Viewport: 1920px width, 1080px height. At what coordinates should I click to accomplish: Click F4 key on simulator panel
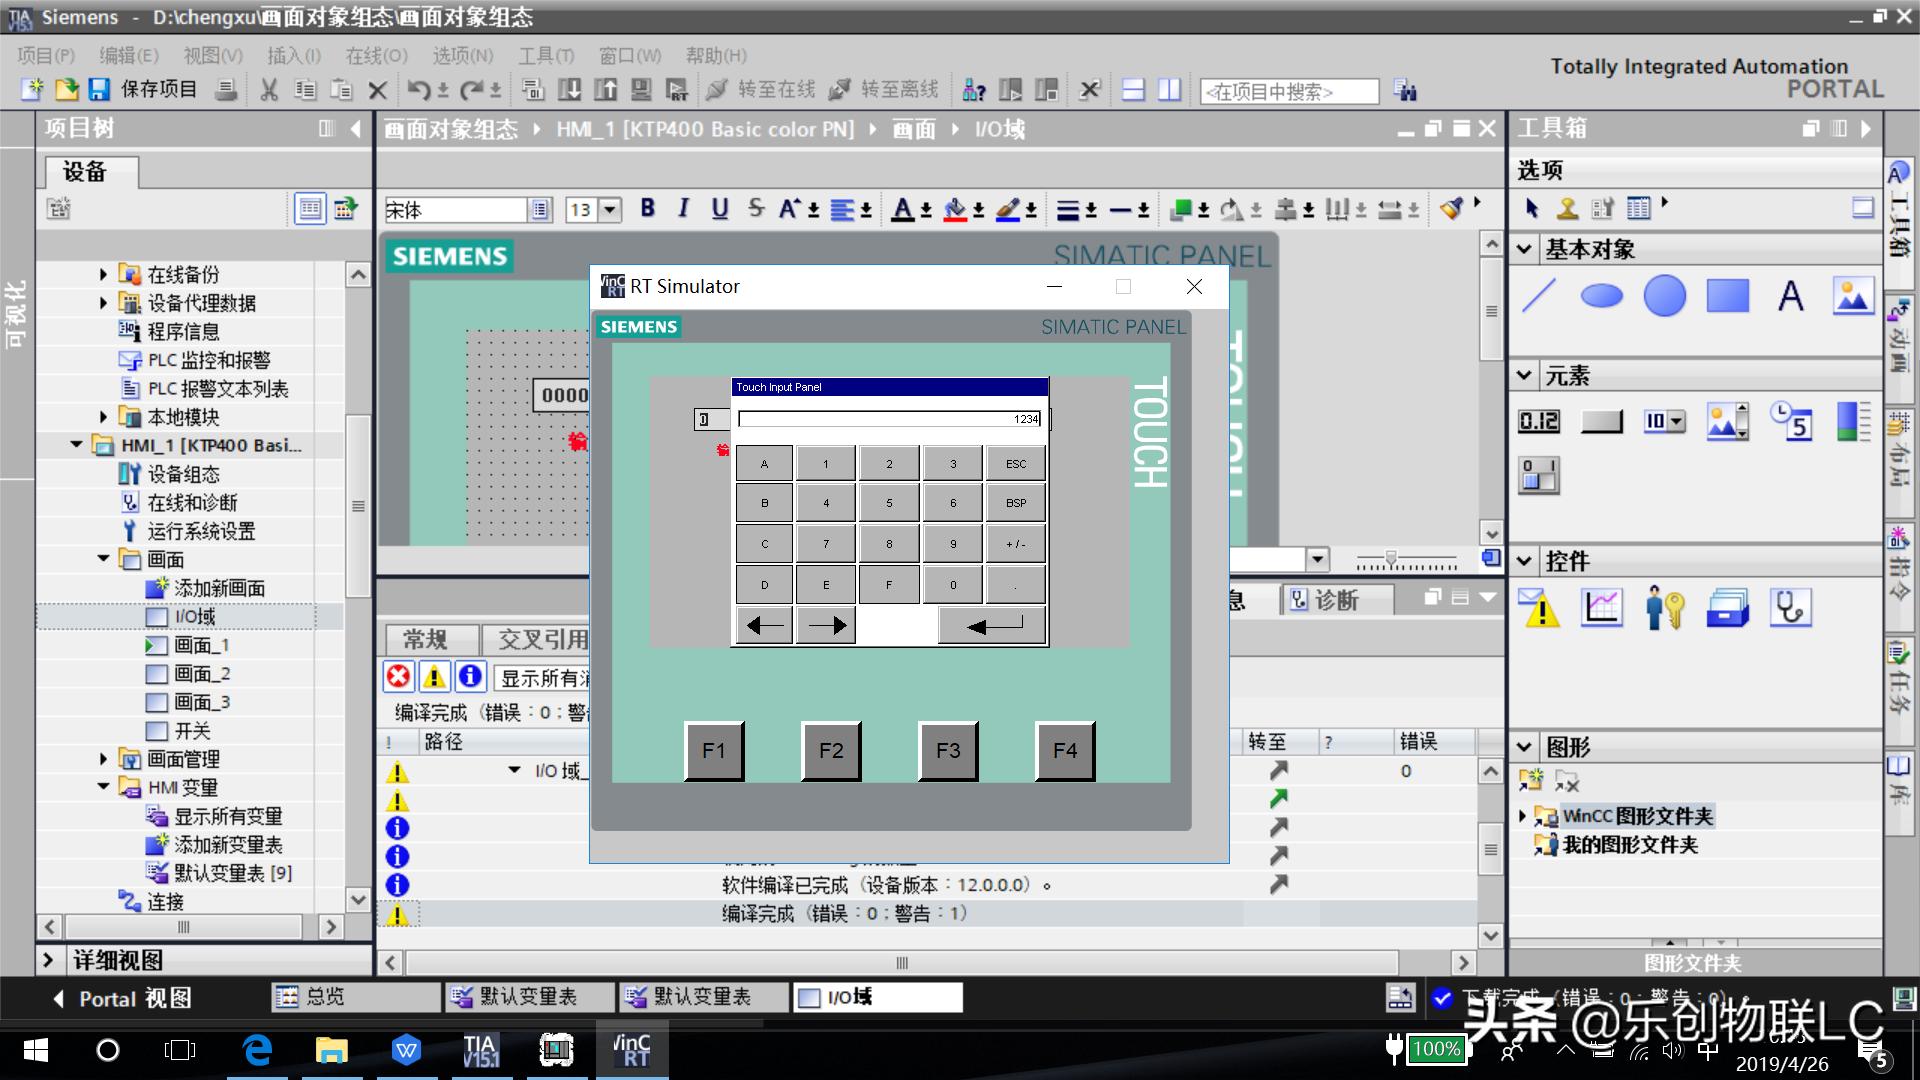point(1065,750)
